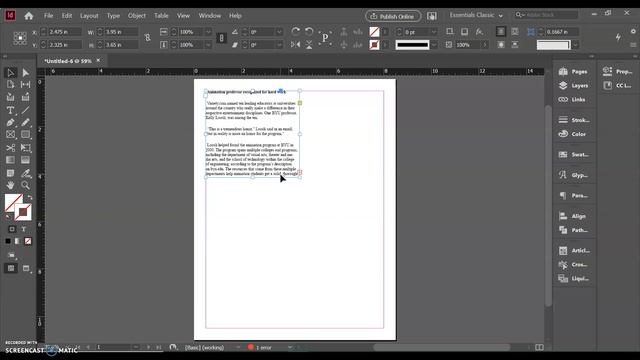The width and height of the screenshot is (640, 360).
Task: Toggle constrain proportions for width and height
Action: [x=147, y=38]
